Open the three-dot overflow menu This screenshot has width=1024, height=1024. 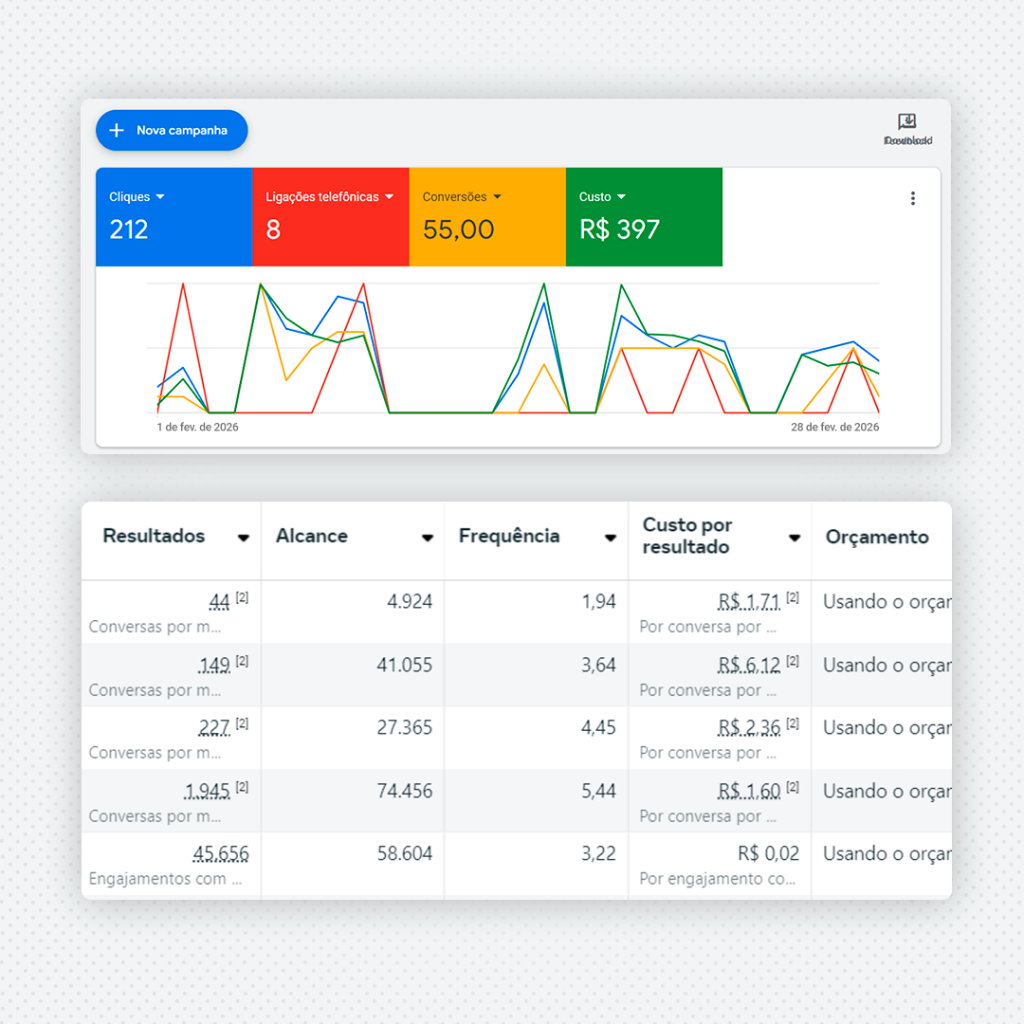[x=913, y=198]
